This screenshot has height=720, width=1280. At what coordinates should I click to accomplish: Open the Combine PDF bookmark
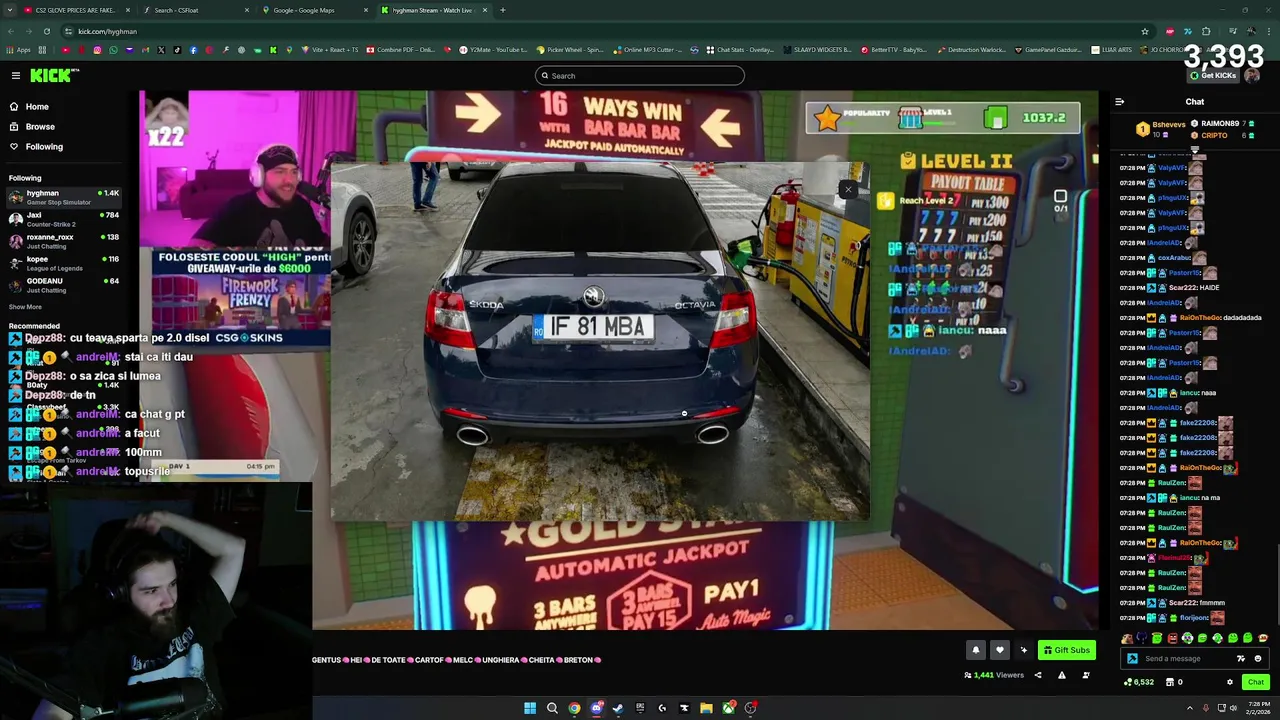(401, 49)
